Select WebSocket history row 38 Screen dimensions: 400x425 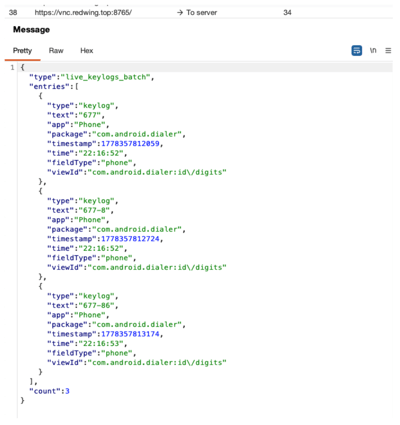click(199, 13)
